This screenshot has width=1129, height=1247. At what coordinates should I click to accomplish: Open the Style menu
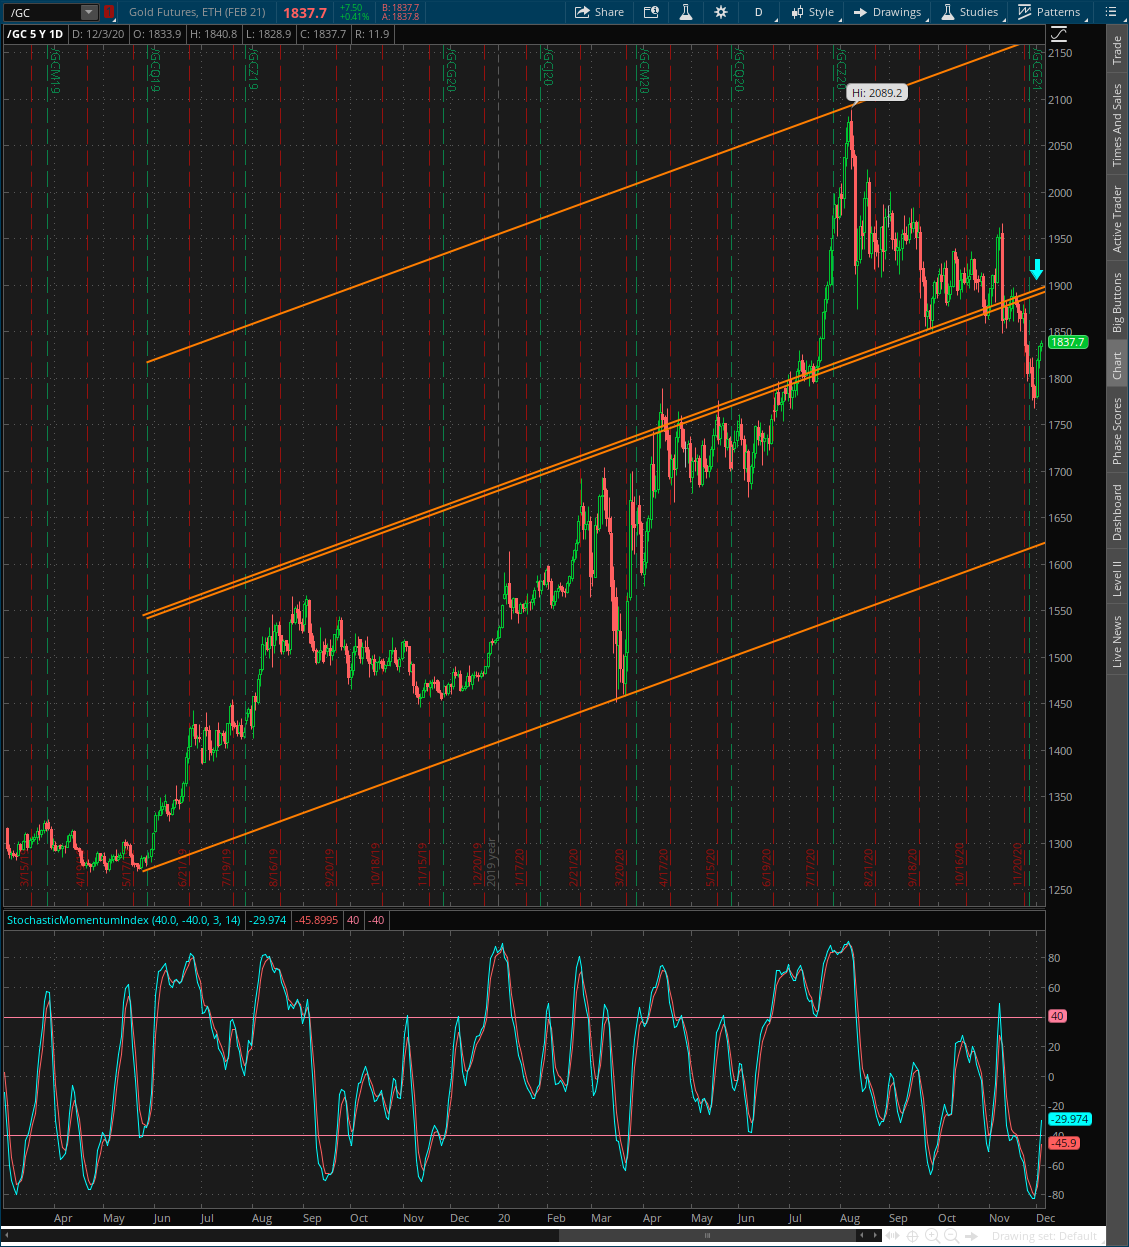812,12
